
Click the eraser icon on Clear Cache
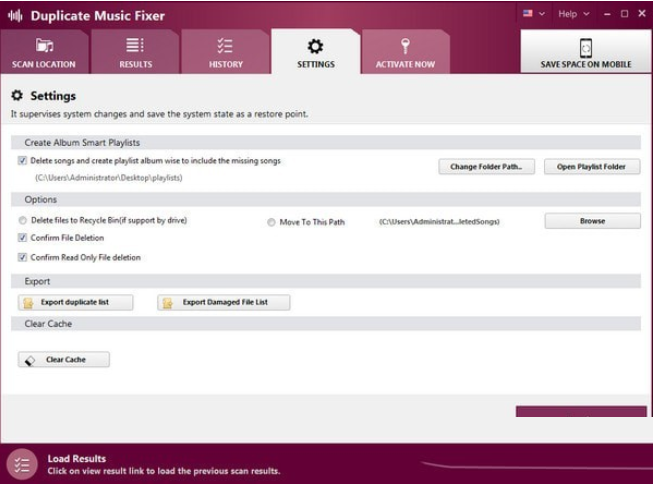[30, 360]
